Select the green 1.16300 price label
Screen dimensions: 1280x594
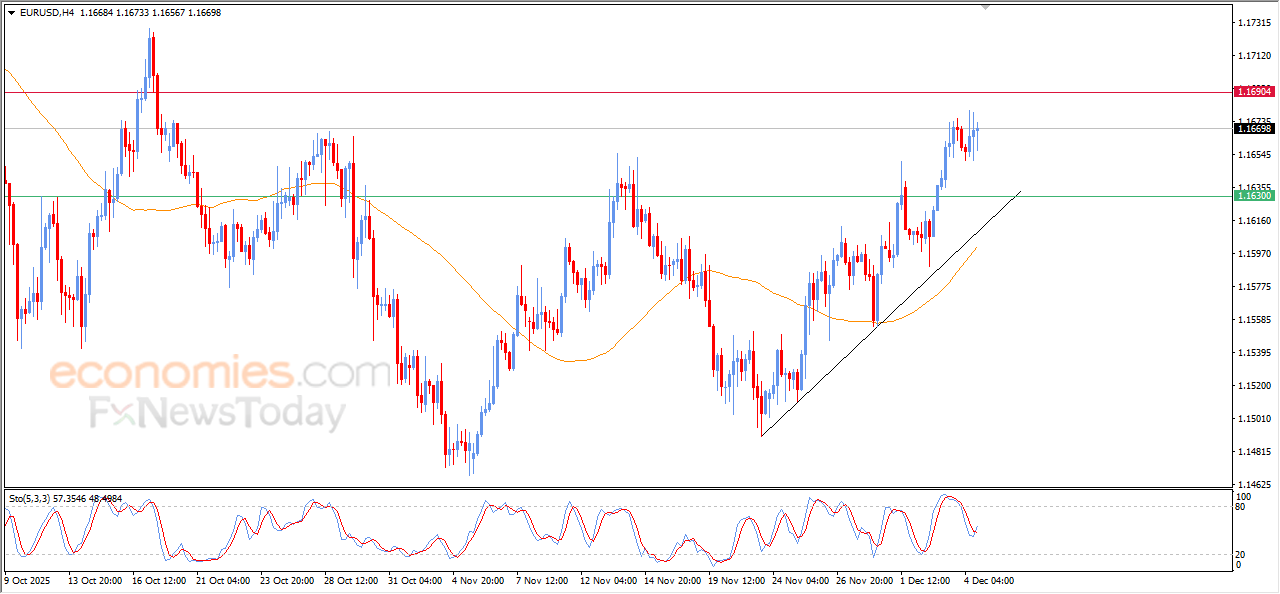tap(1253, 196)
